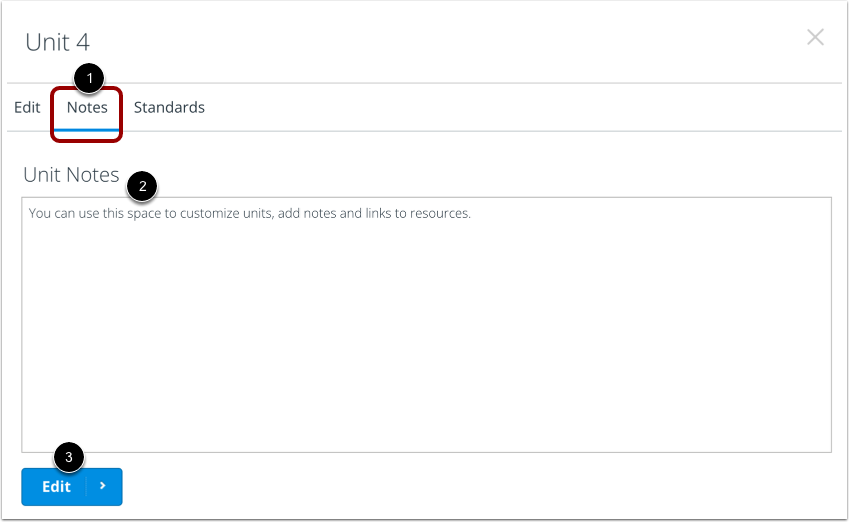The image size is (849, 522).
Task: Click the Unit Notes heading
Action: point(71,175)
